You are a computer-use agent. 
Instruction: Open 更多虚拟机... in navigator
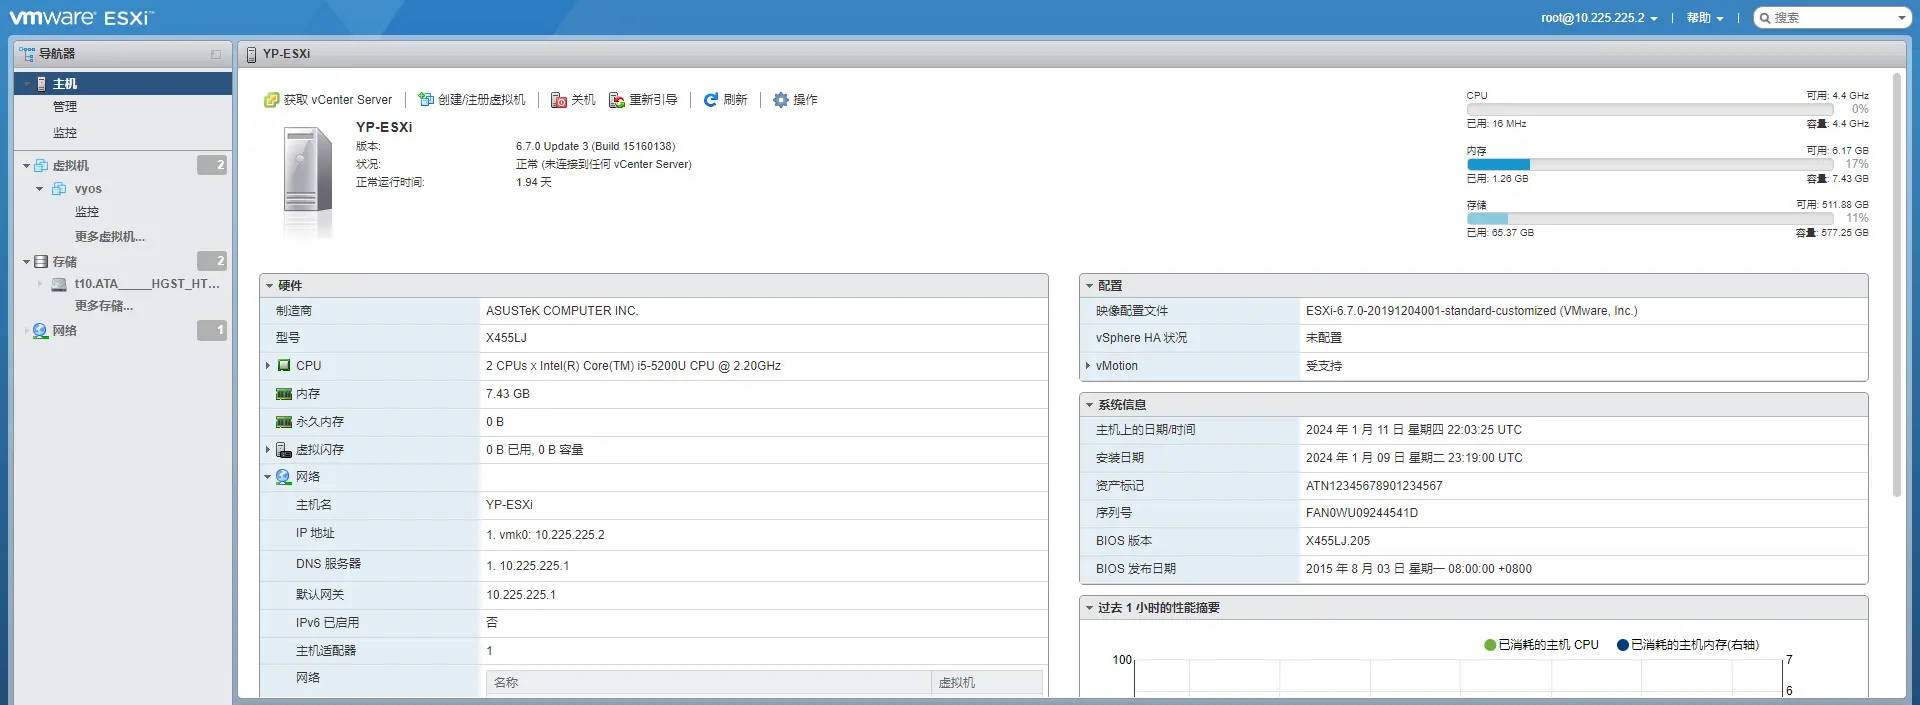point(110,237)
